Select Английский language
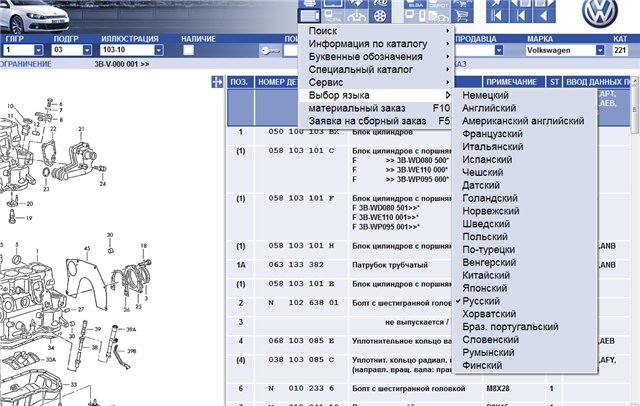The image size is (640, 406). (x=525, y=108)
